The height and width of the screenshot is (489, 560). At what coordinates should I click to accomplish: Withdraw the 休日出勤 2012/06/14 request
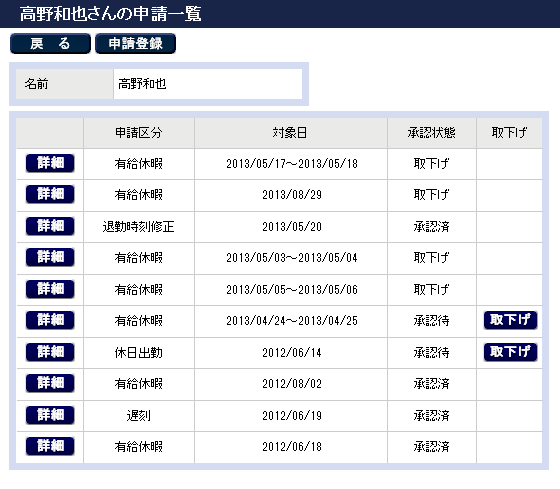click(510, 352)
